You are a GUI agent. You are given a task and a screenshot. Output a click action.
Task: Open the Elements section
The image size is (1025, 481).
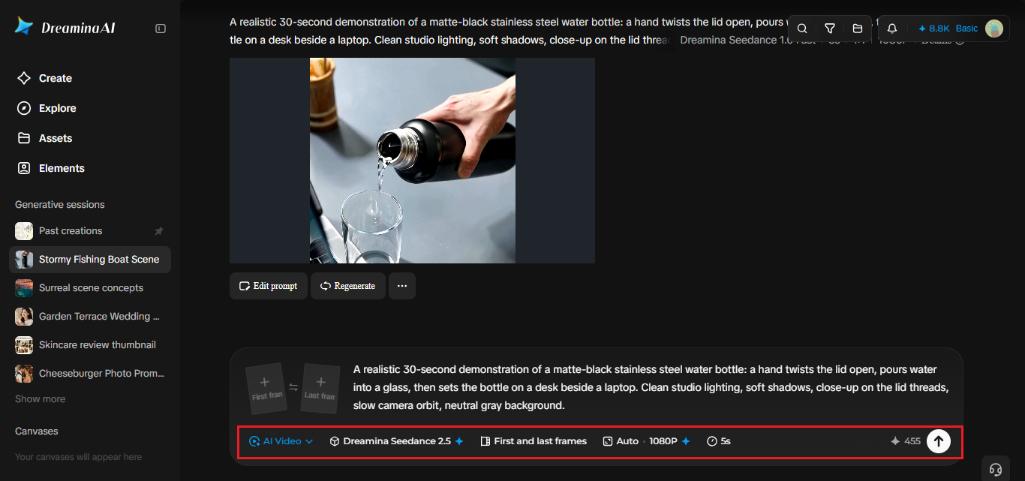pyautogui.click(x=50, y=168)
